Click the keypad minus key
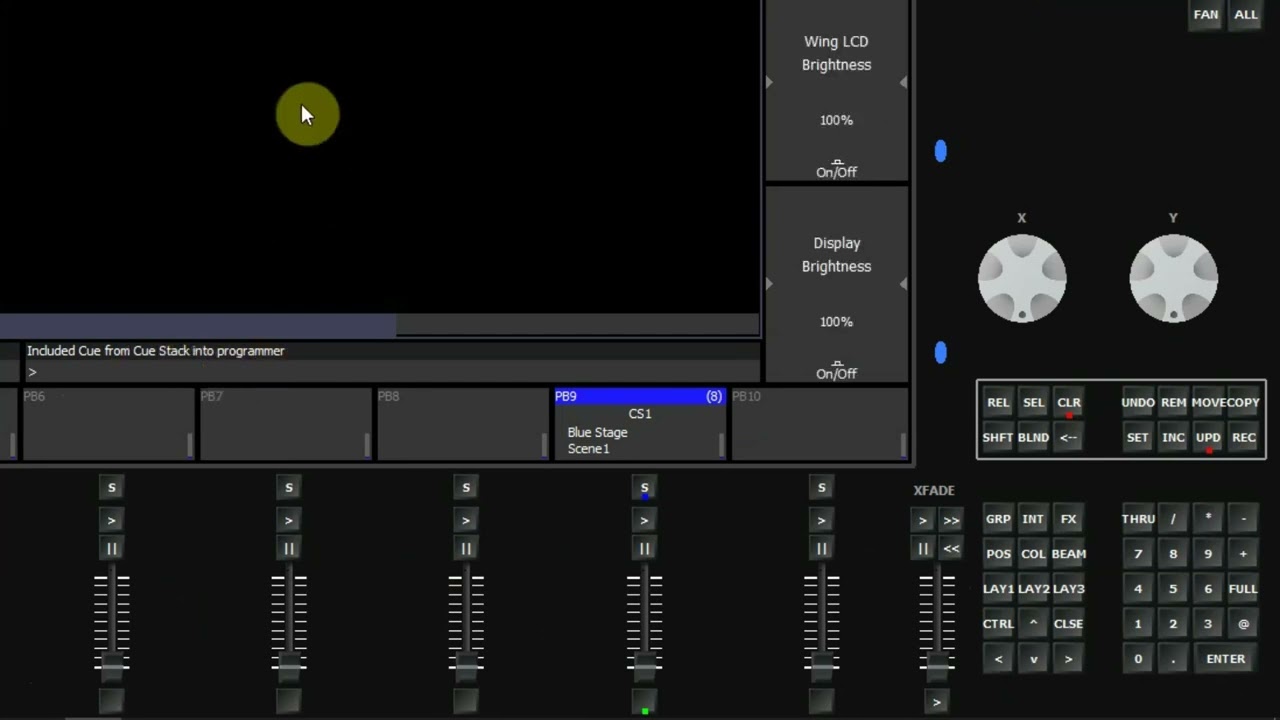The height and width of the screenshot is (720, 1280). [1243, 520]
